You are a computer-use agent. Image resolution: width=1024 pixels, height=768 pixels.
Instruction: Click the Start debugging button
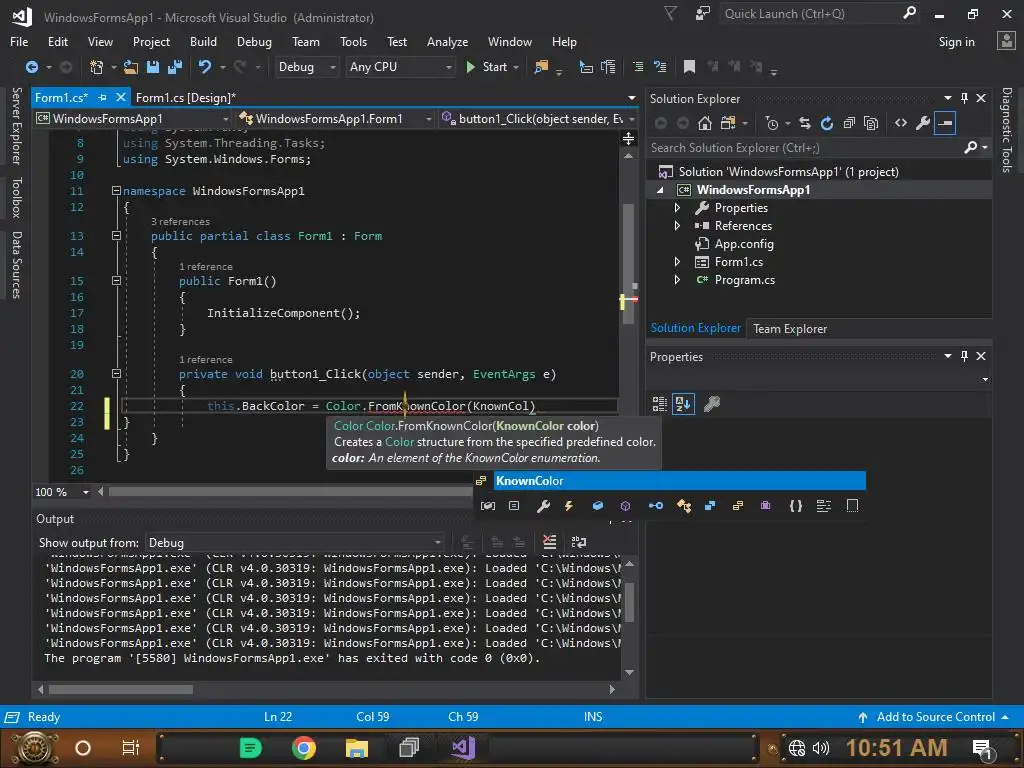coord(488,67)
